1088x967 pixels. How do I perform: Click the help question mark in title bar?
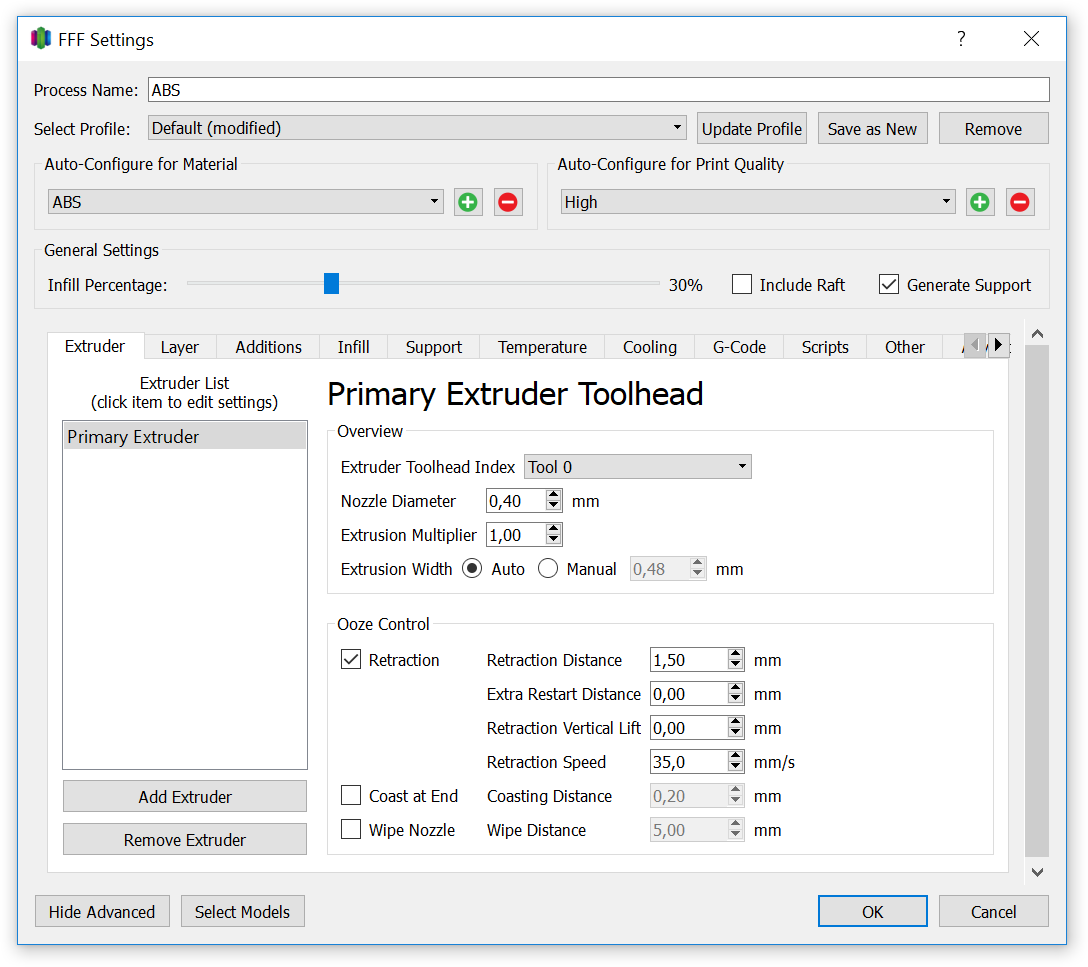(x=961, y=39)
